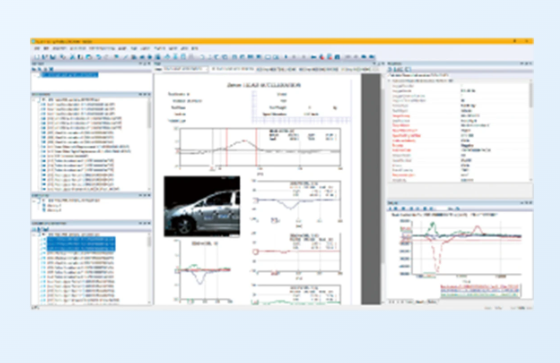Click the crash test car video thumbnail
The height and width of the screenshot is (363, 560).
click(202, 206)
